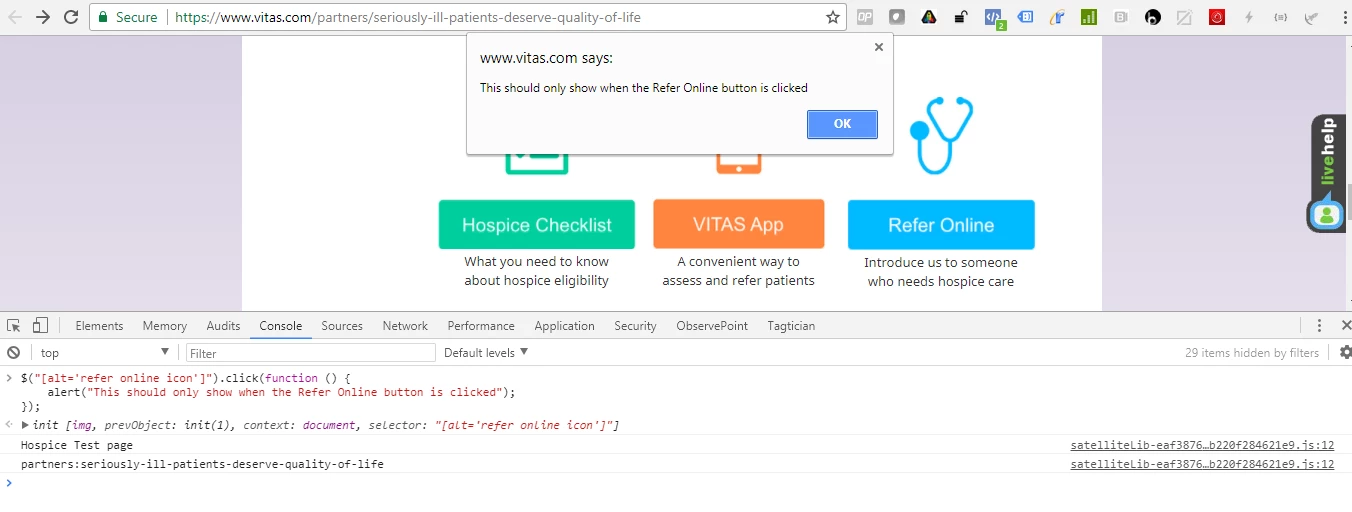Image resolution: width=1352 pixels, height=512 pixels.
Task: Click the gray B camera extension icon
Action: coord(1121,17)
